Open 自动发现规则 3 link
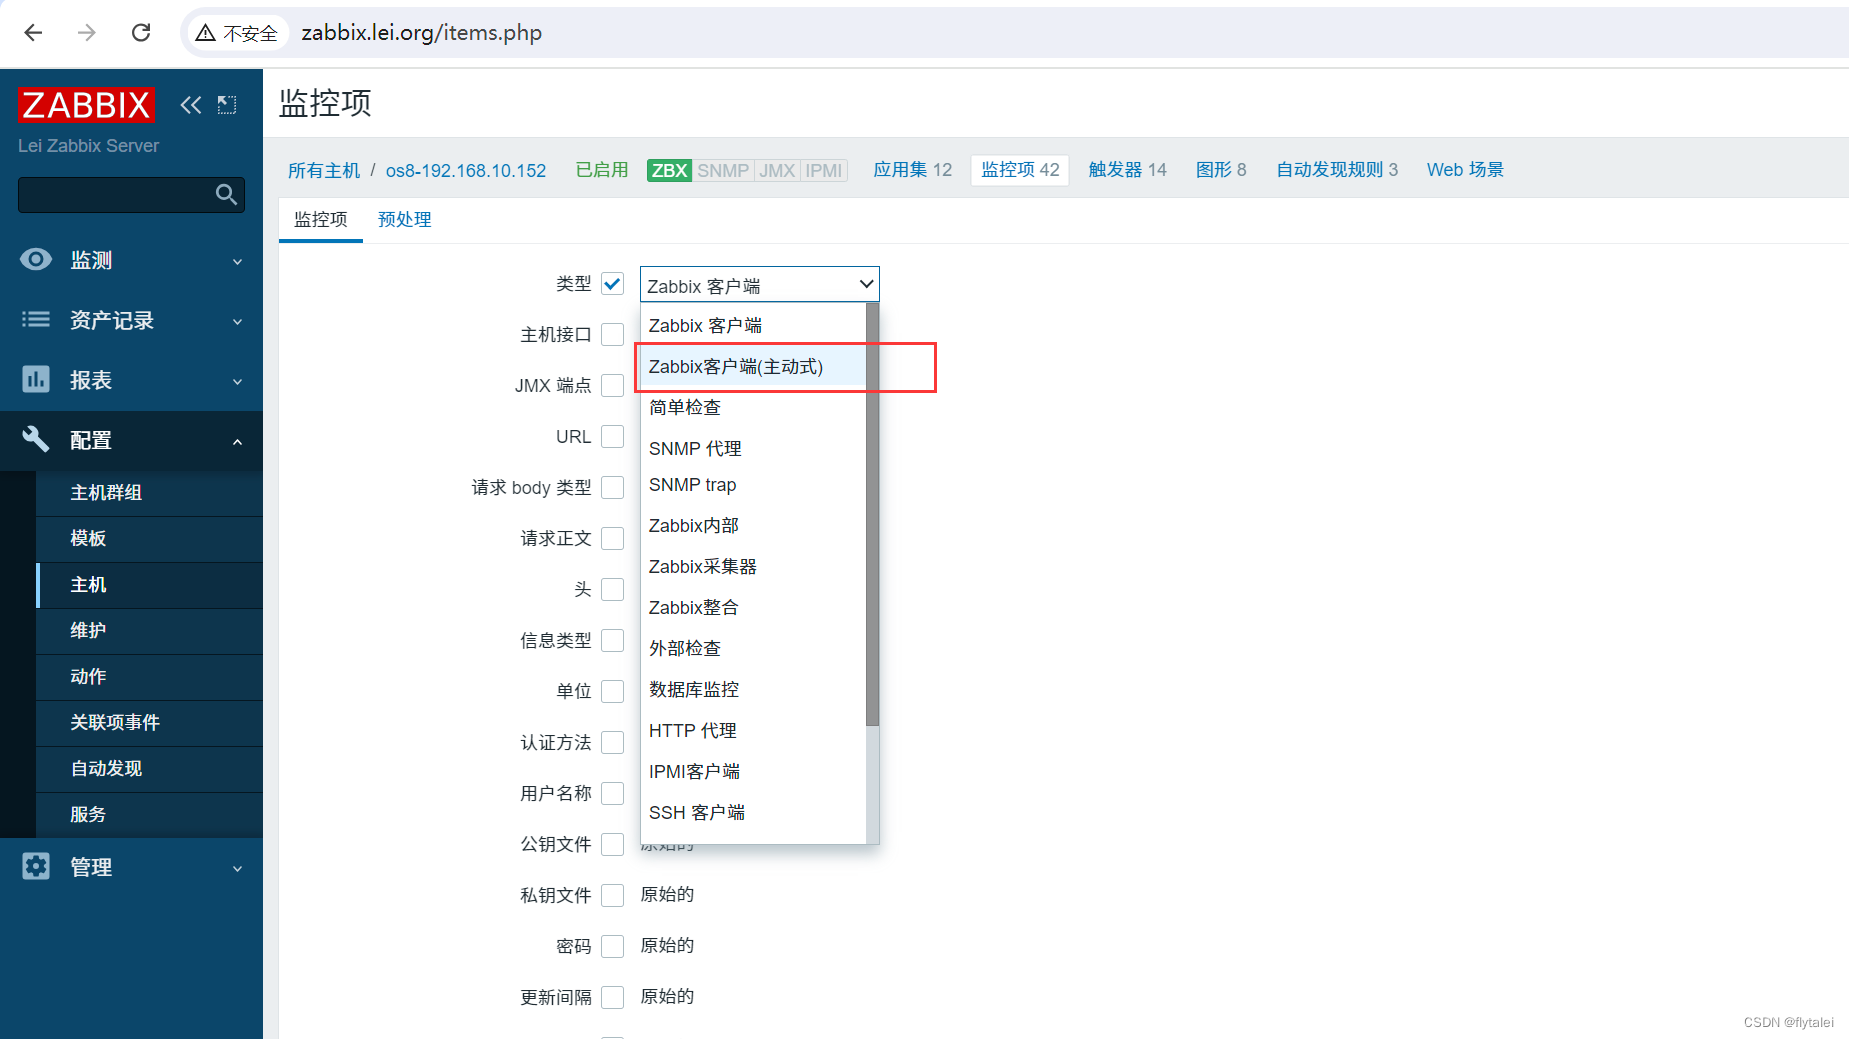1849x1039 pixels. [x=1337, y=170]
